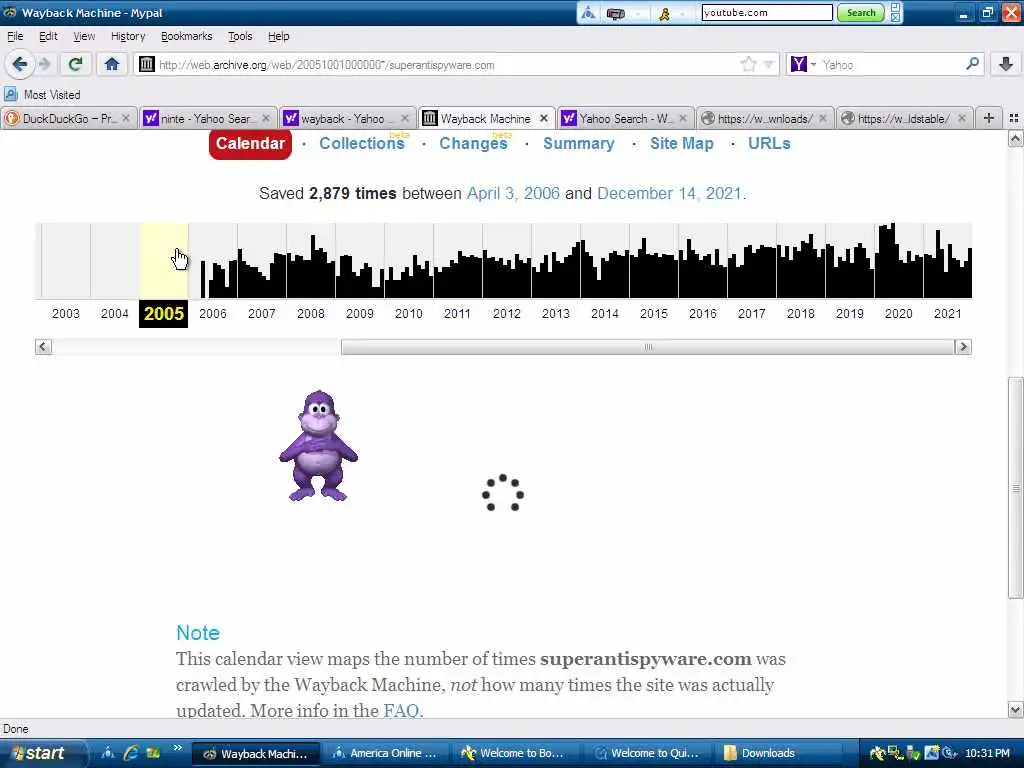This screenshot has width=1024, height=768.
Task: Click the green Search button
Action: (x=861, y=13)
